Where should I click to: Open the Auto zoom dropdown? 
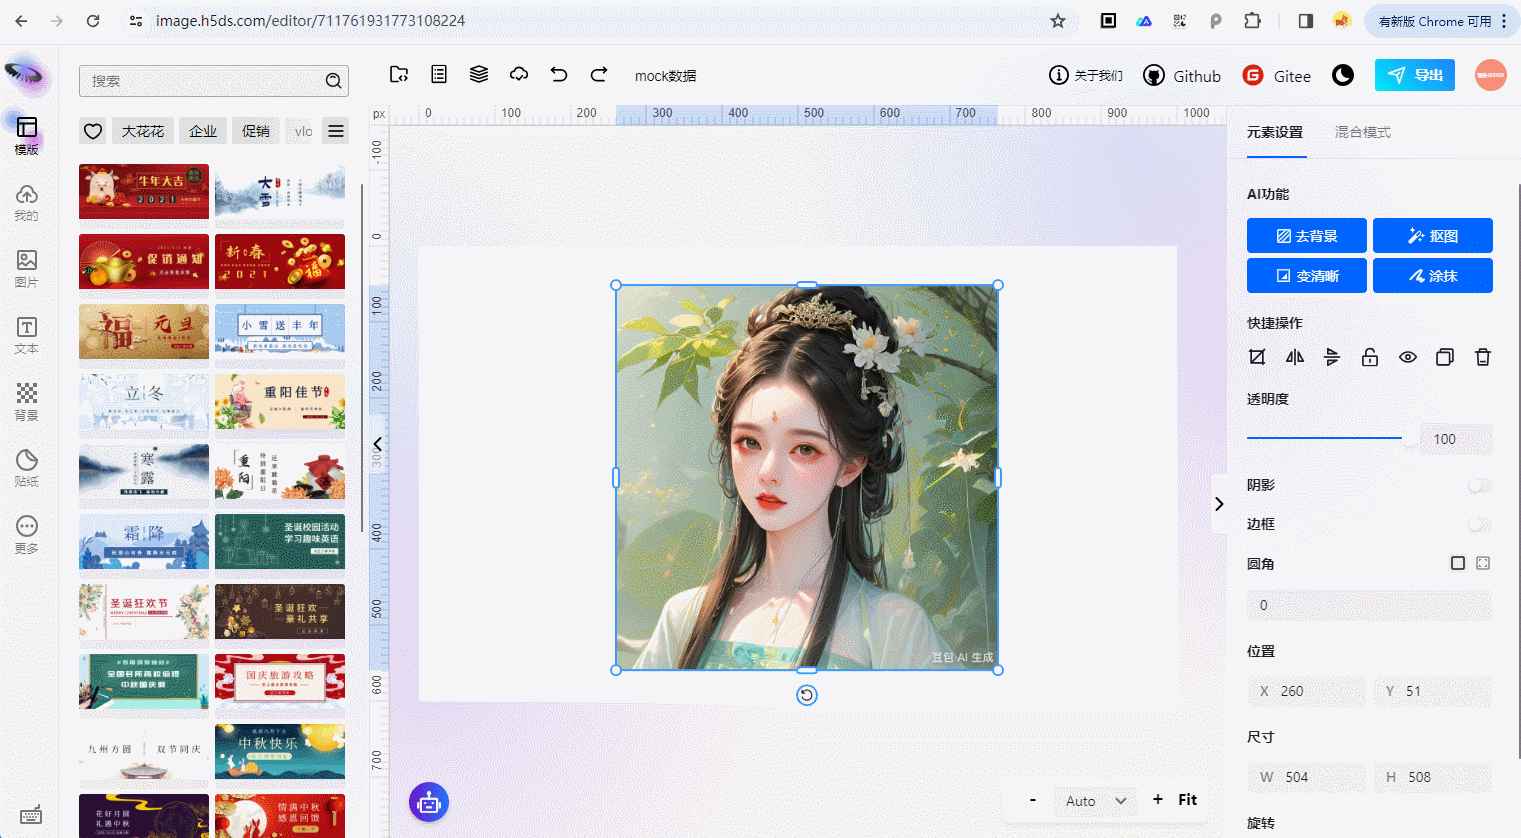tap(1096, 801)
